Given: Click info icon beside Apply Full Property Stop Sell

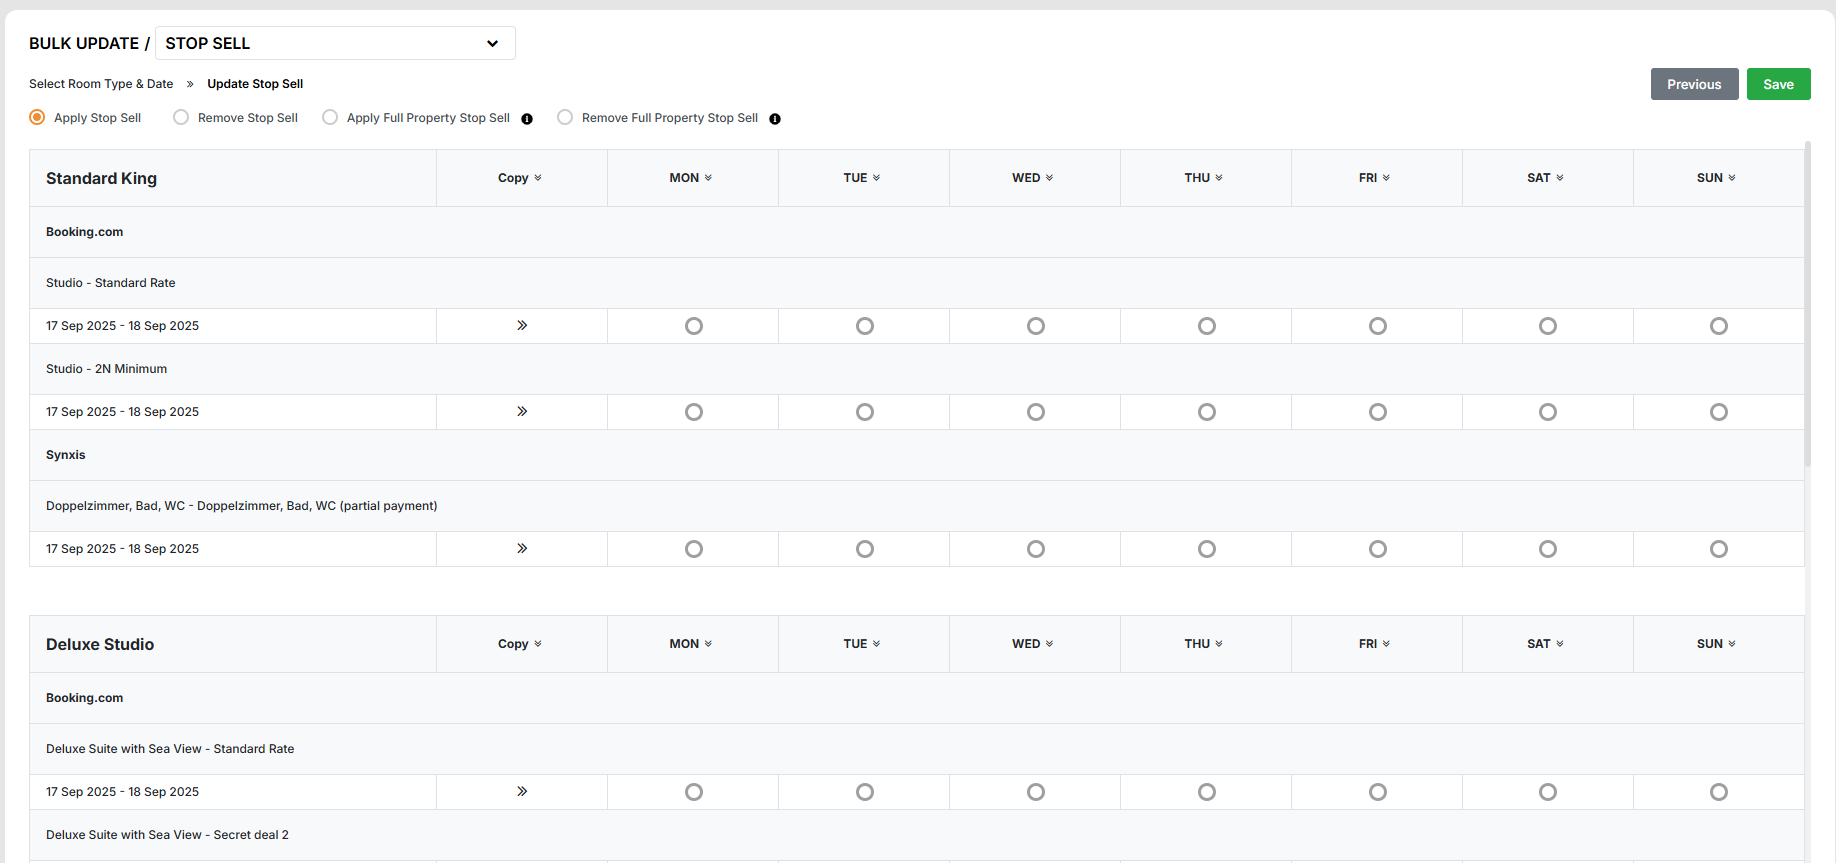Looking at the screenshot, I should (527, 119).
